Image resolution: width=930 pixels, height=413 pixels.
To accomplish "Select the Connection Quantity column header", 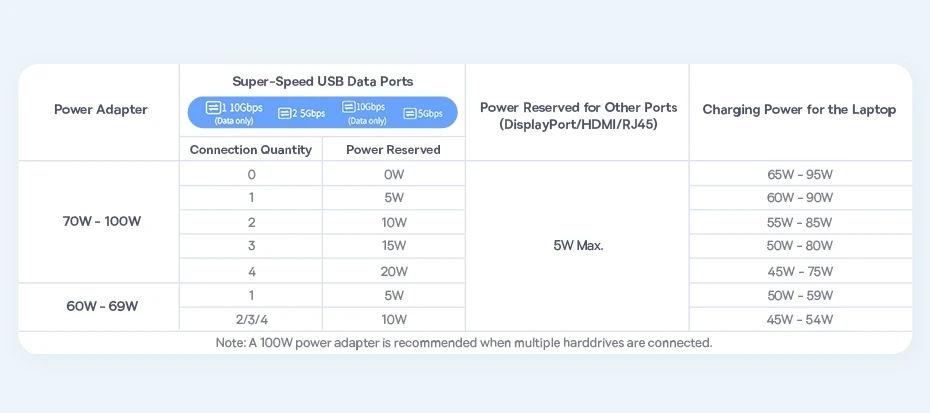I will [251, 150].
